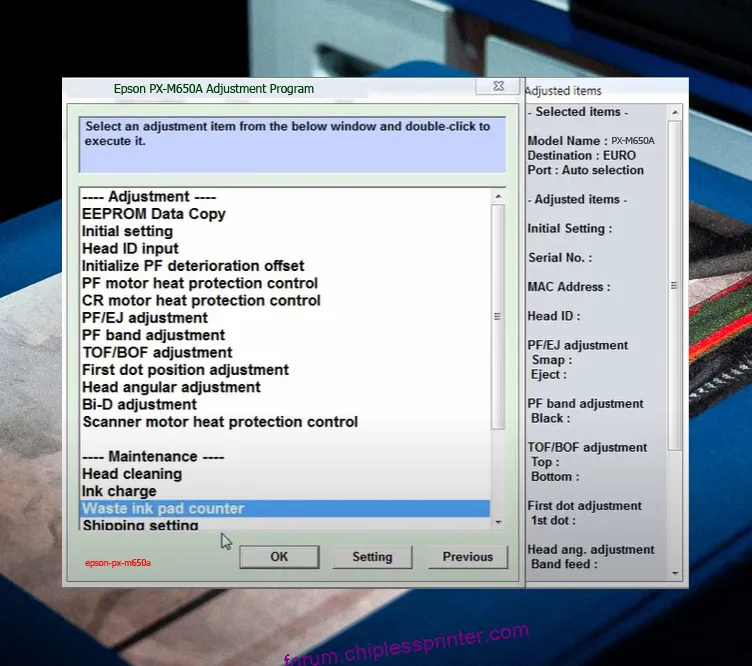752x666 pixels.
Task: Click adjustment list scroll down arrow
Action: [498, 521]
